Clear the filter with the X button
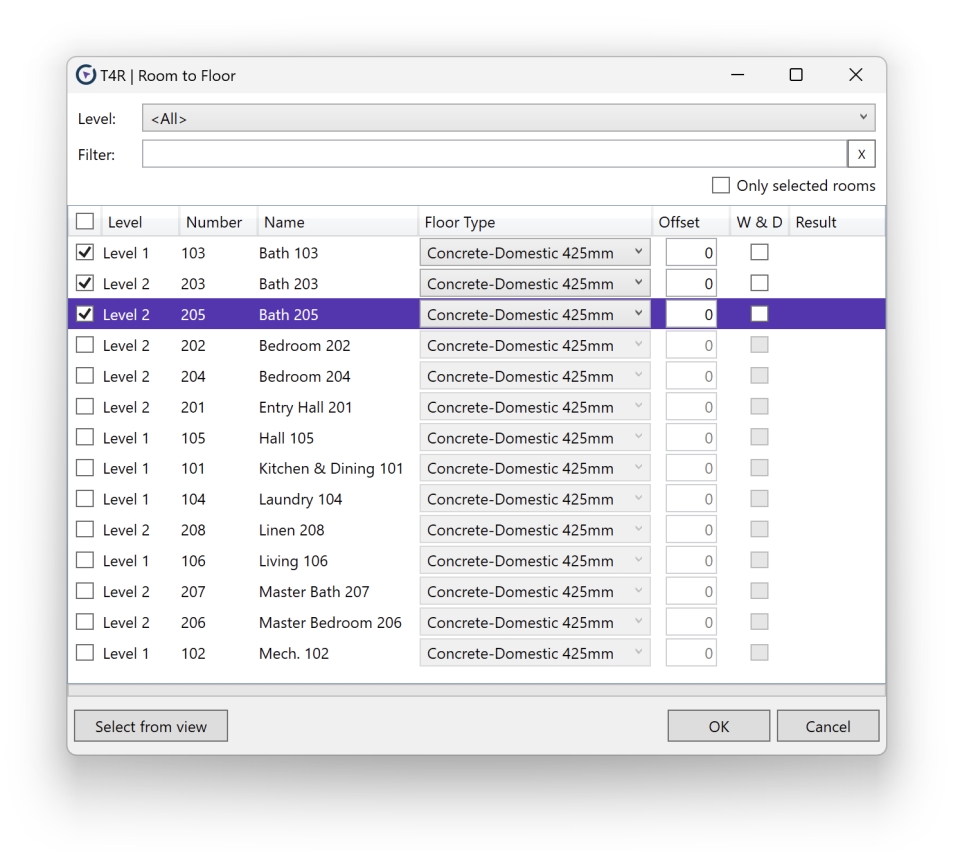This screenshot has height=851, width=960. (x=861, y=154)
